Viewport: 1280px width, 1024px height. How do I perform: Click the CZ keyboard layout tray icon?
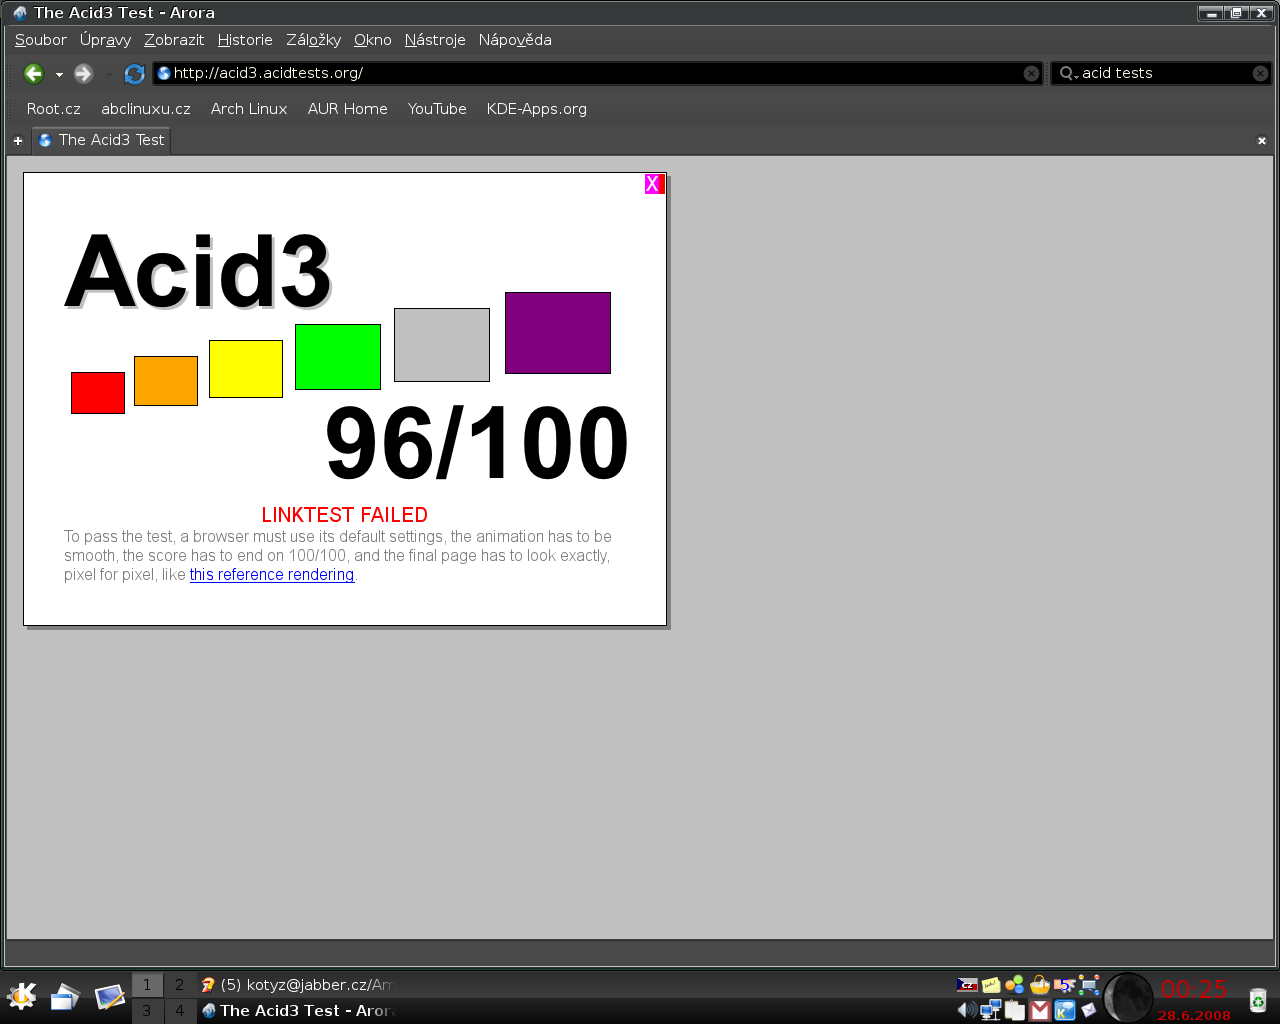[967, 985]
